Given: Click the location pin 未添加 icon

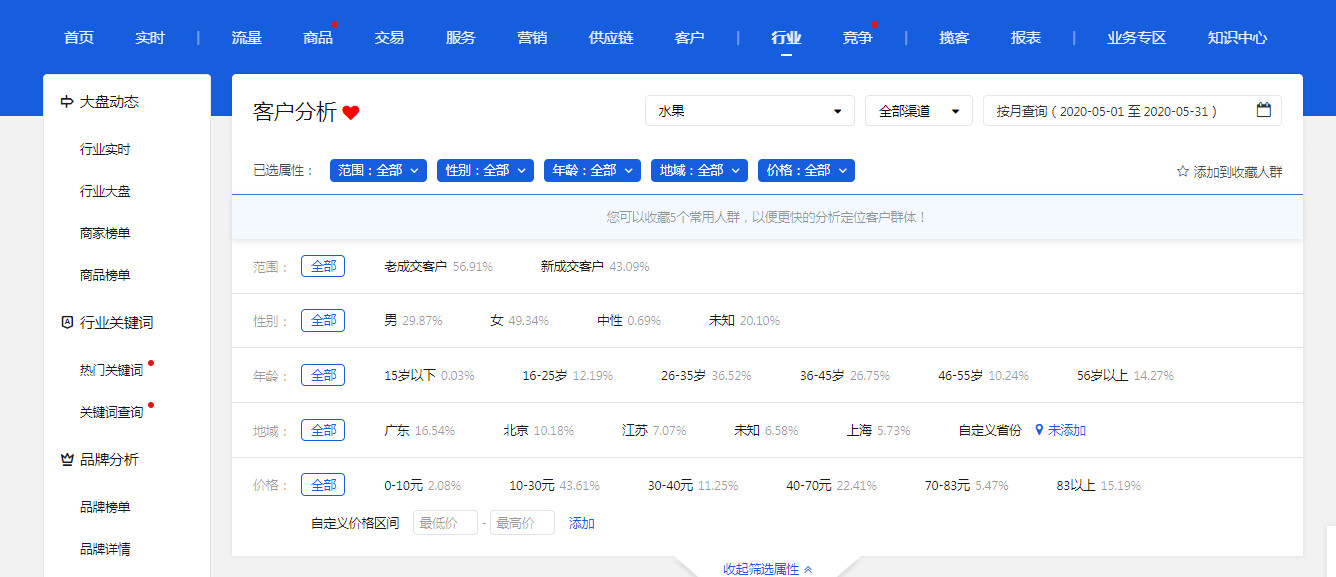Looking at the screenshot, I should click(1039, 430).
